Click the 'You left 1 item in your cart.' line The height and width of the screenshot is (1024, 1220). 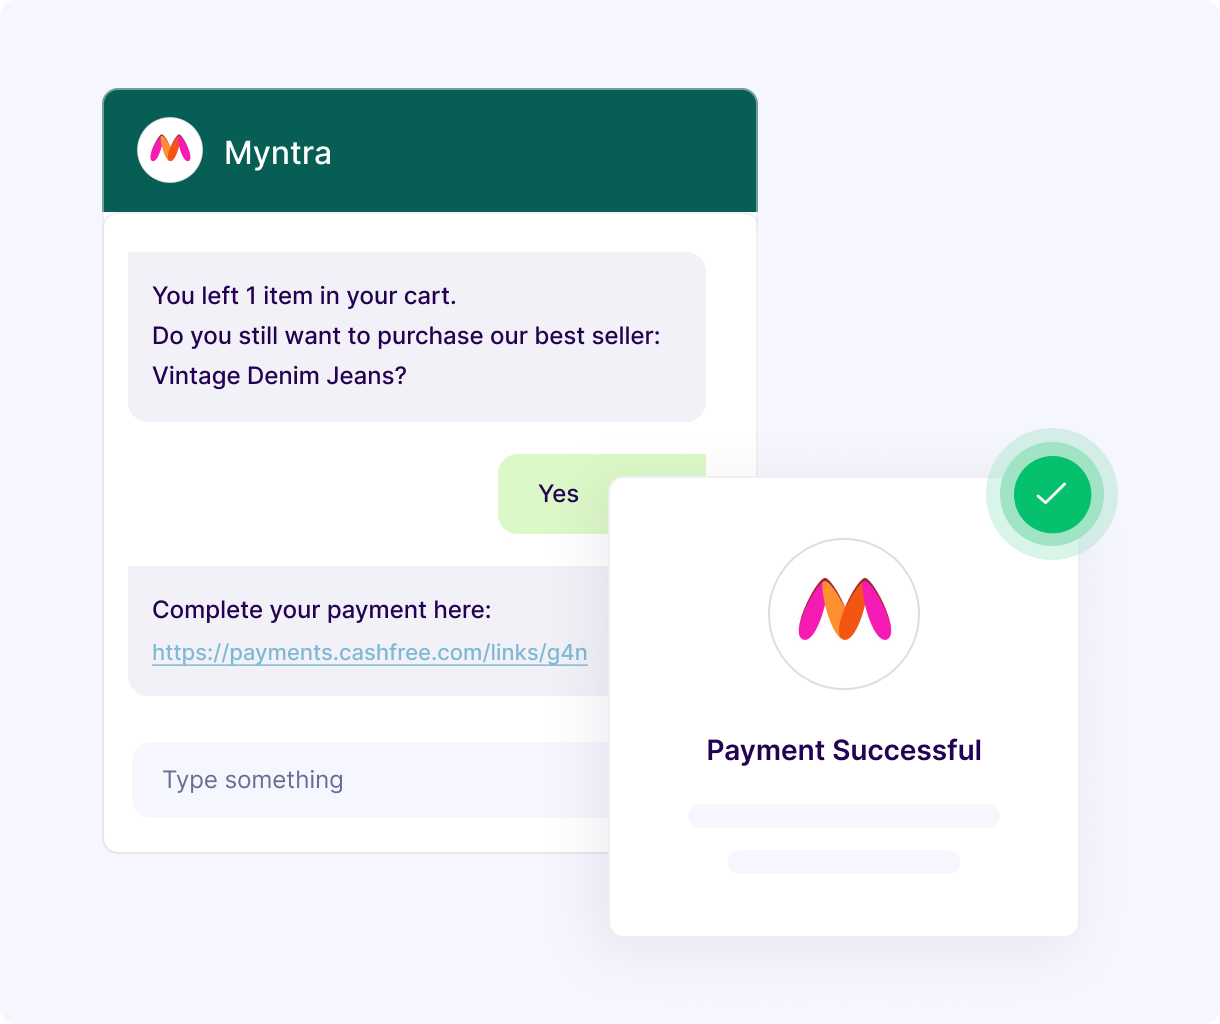click(304, 296)
